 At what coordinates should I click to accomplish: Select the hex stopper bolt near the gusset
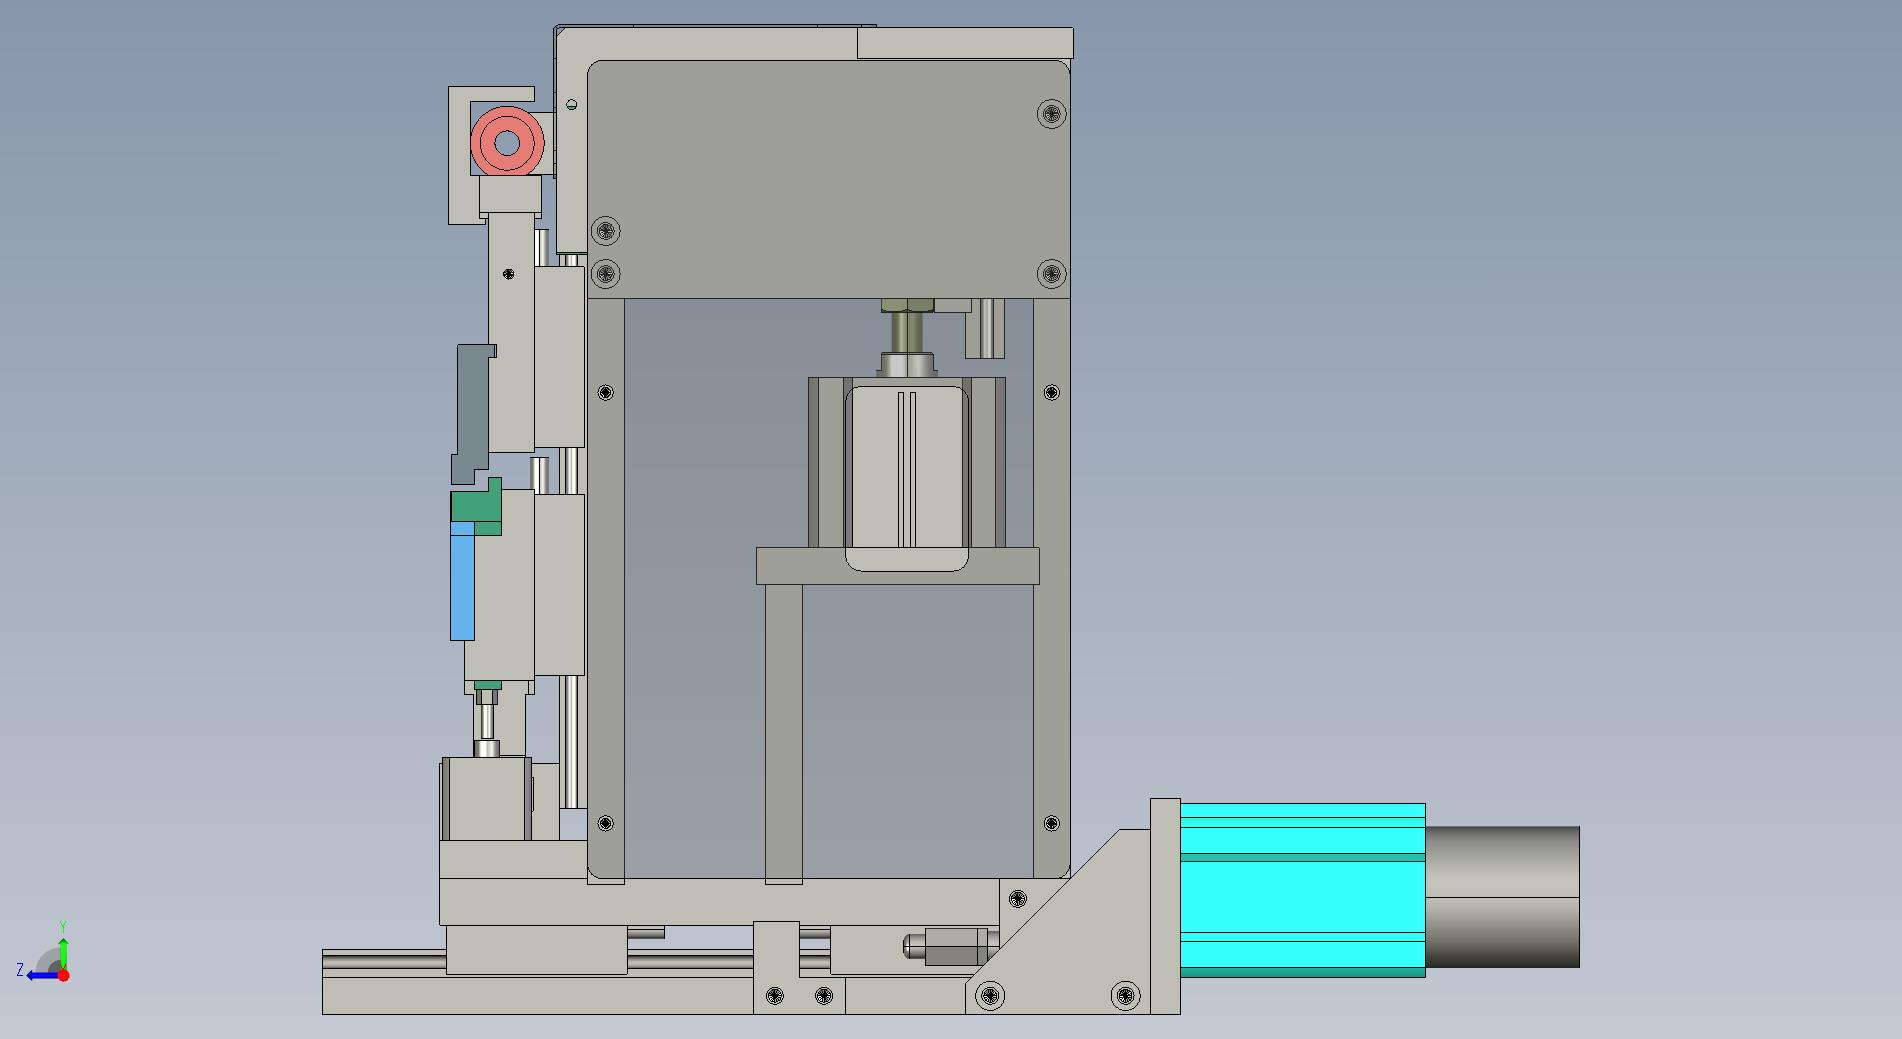click(x=950, y=946)
